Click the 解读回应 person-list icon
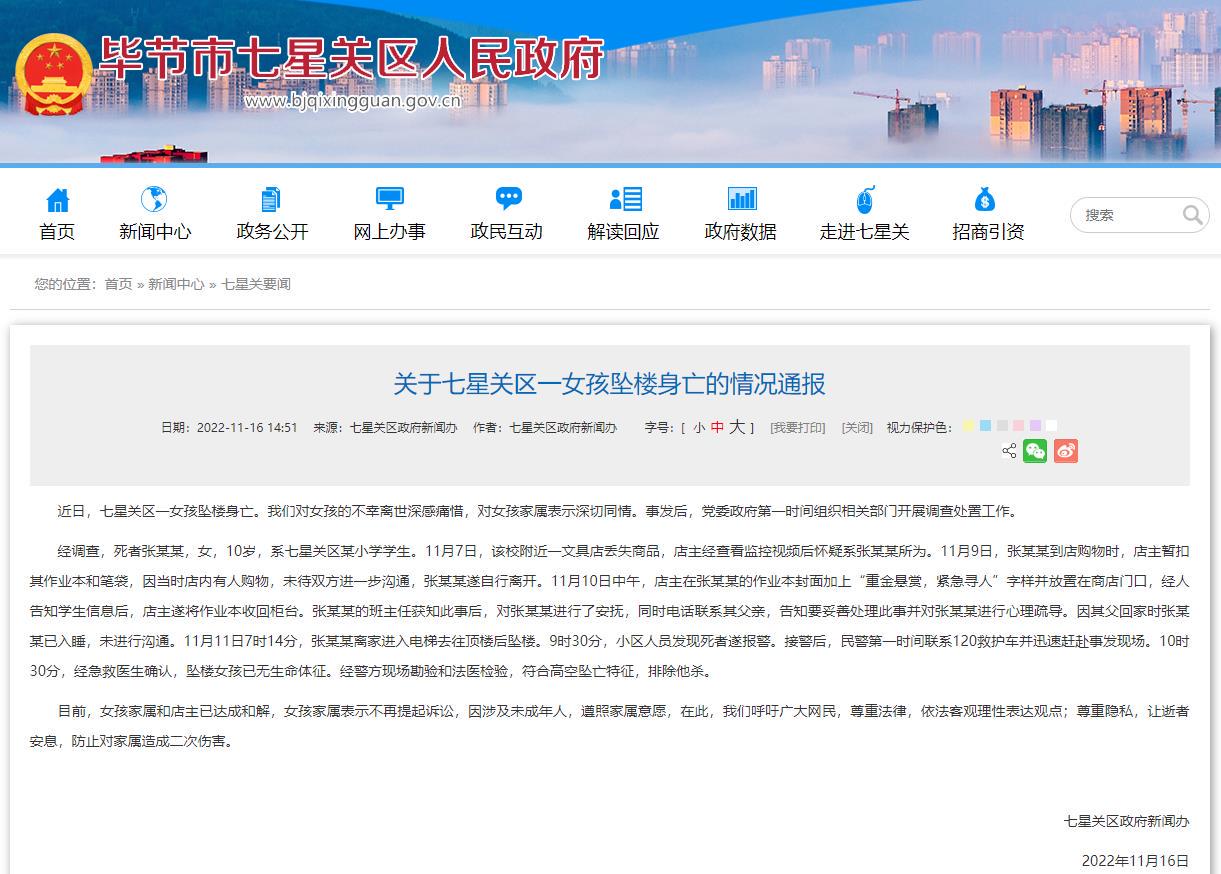1221x874 pixels. click(x=625, y=199)
